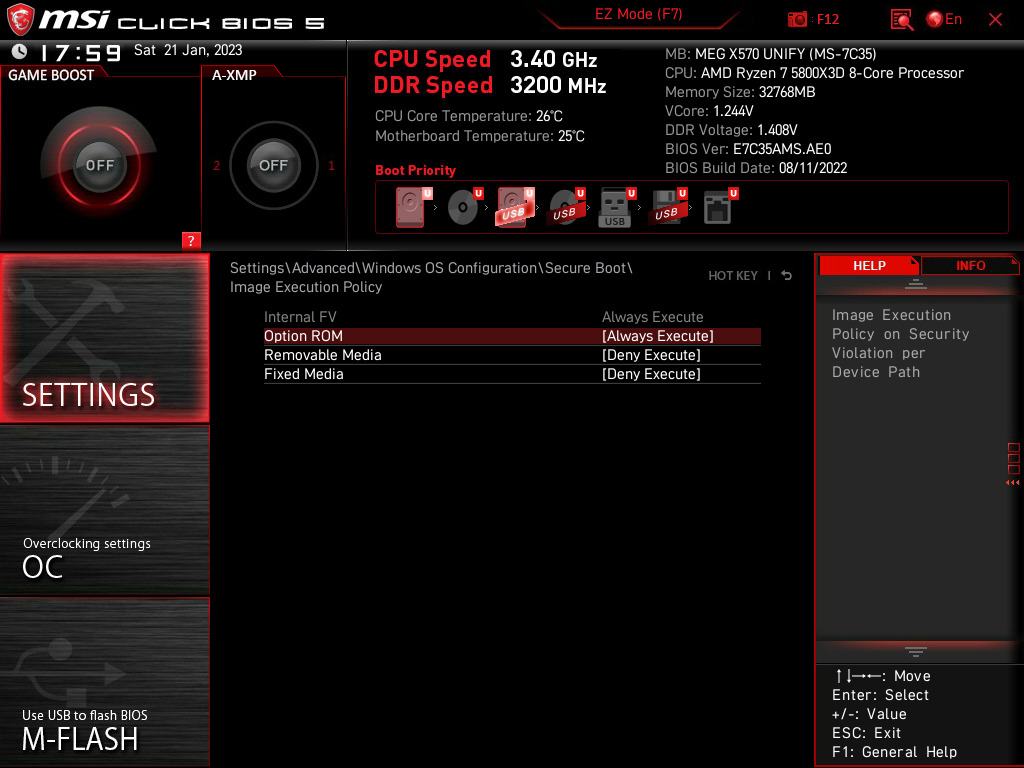Screen dimensions: 1024x768
Task: Select A-XMP profile 1
Action: 331,166
